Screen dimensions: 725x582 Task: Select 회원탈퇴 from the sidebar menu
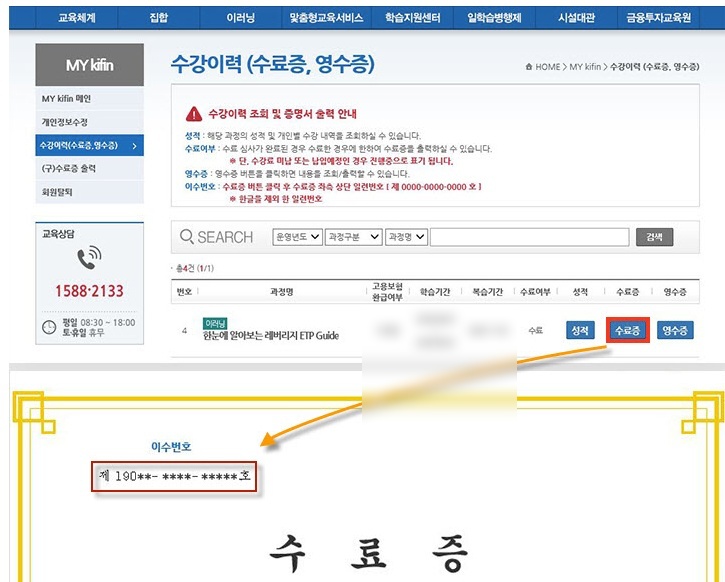(57, 191)
